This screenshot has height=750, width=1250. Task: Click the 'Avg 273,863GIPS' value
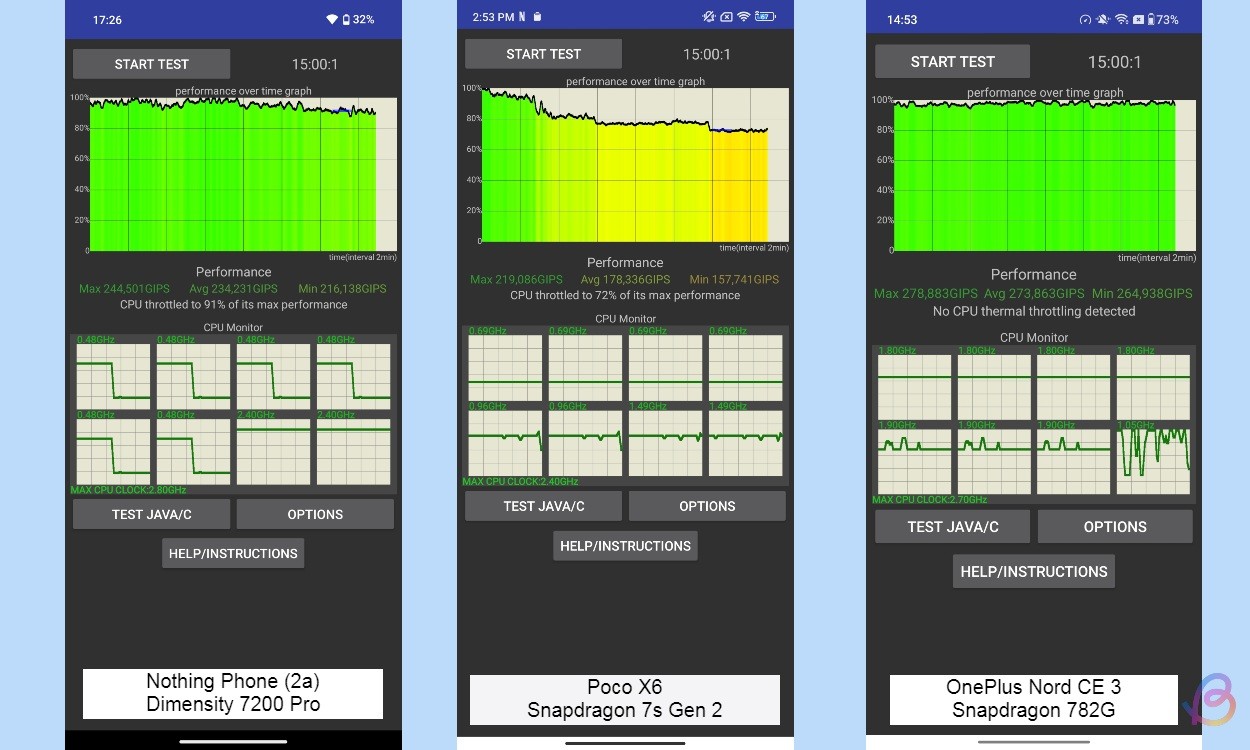tap(1034, 294)
